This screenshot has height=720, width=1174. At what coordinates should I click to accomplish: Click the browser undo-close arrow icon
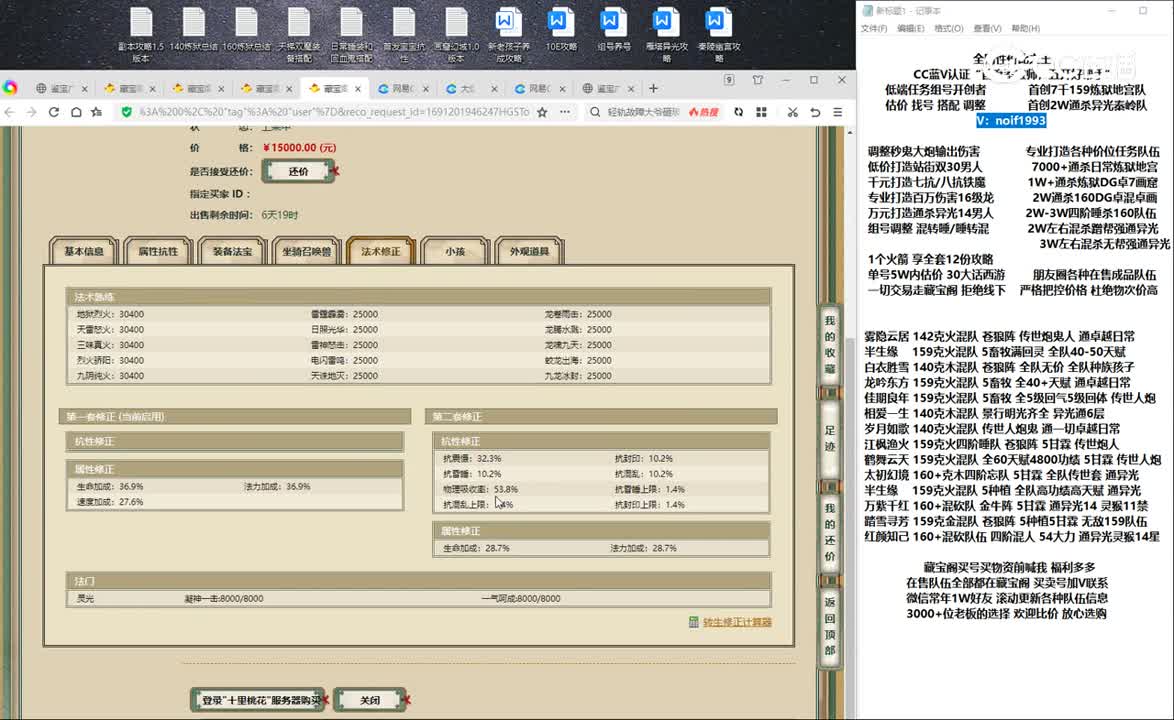pyautogui.click(x=815, y=112)
